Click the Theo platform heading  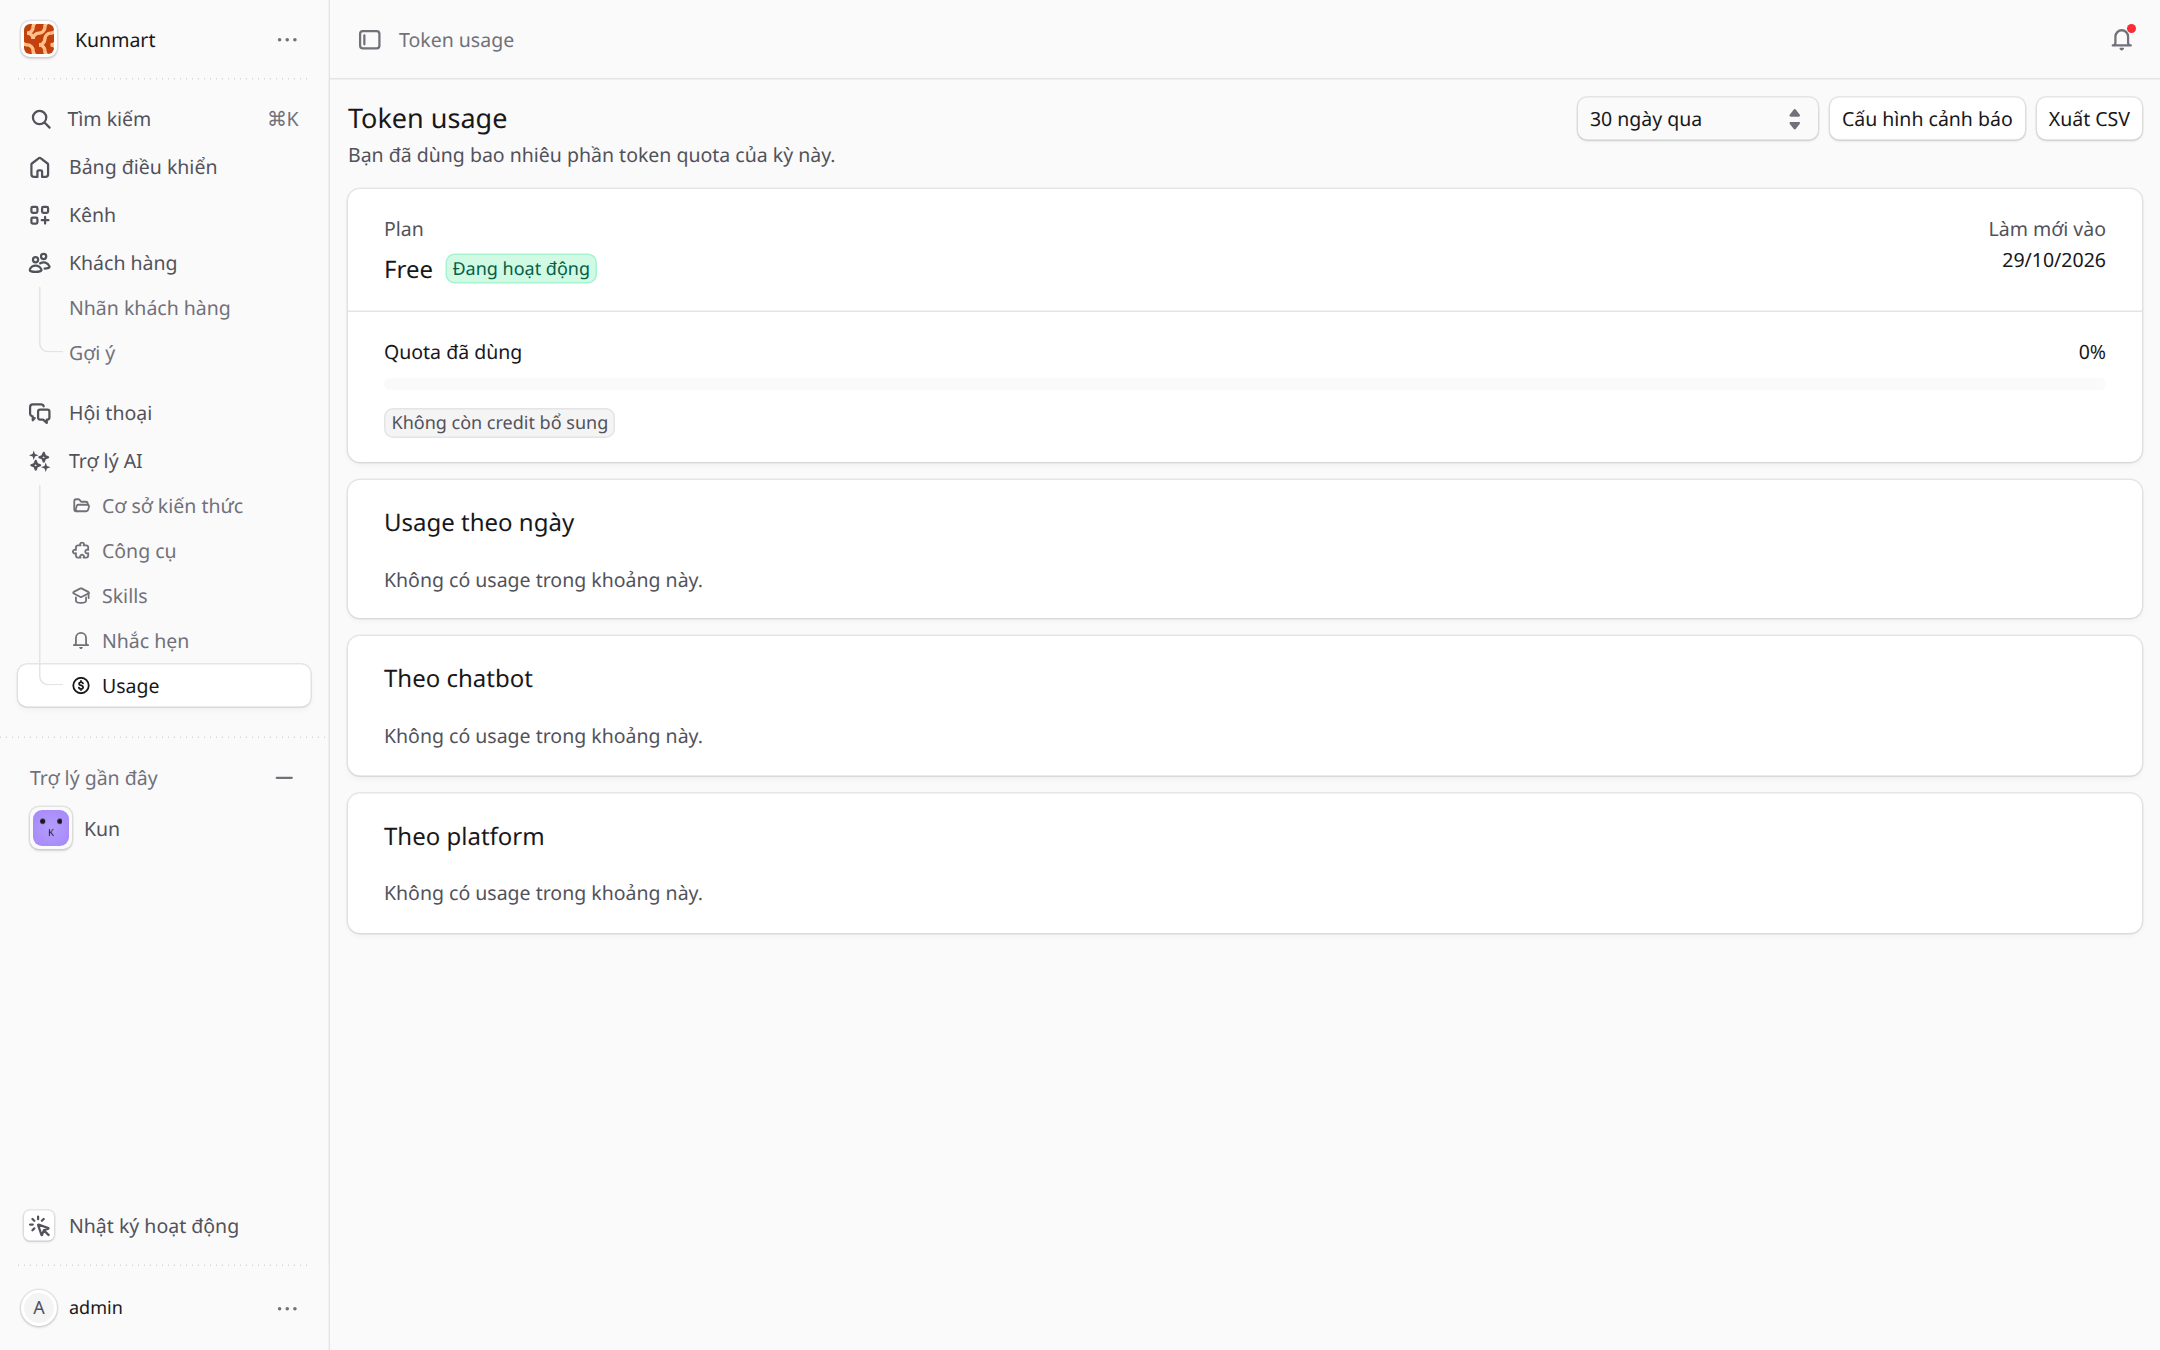464,837
